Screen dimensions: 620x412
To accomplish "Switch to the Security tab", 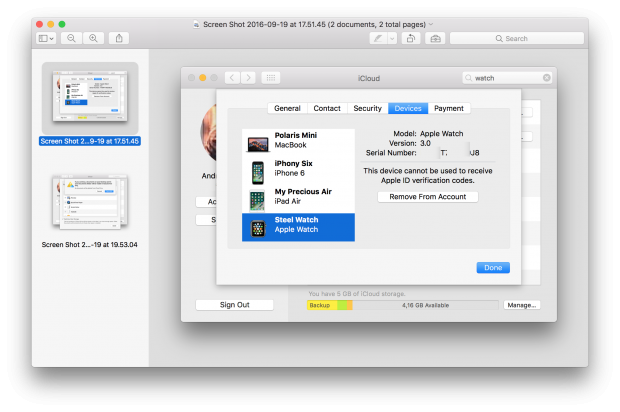I will 367,108.
